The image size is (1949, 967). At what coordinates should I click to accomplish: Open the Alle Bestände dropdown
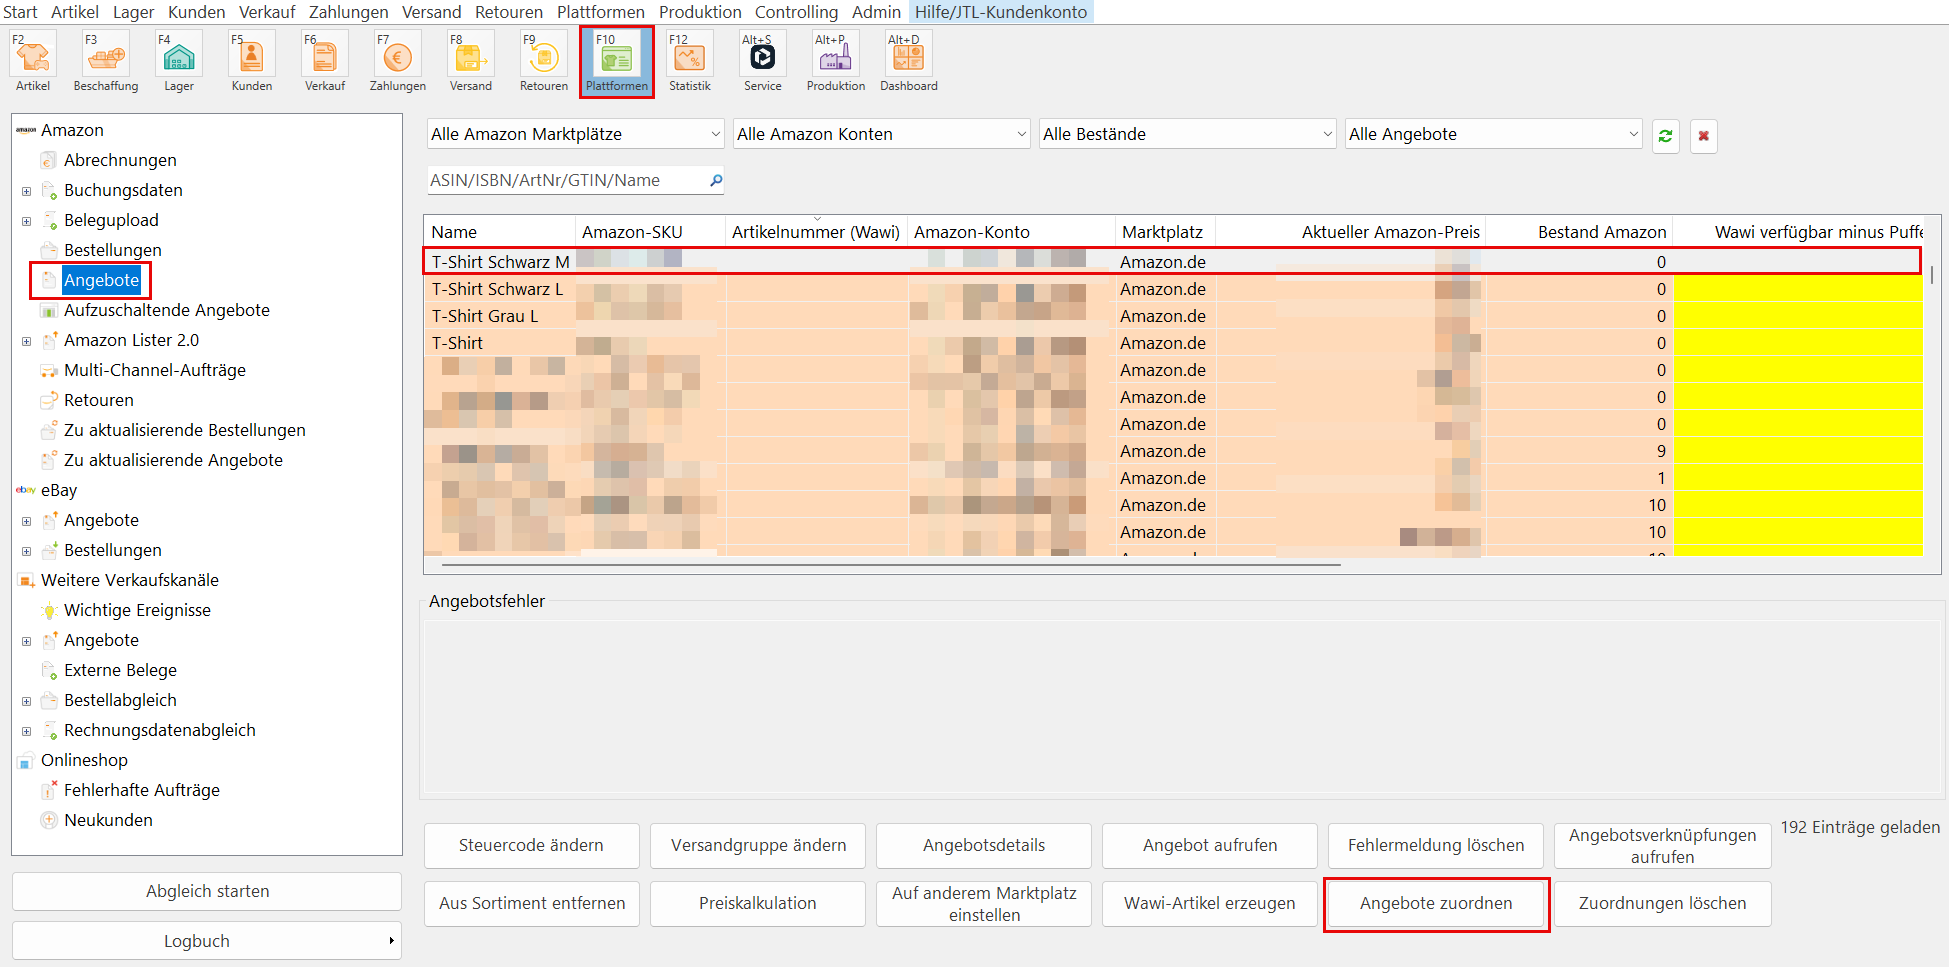(x=1187, y=134)
